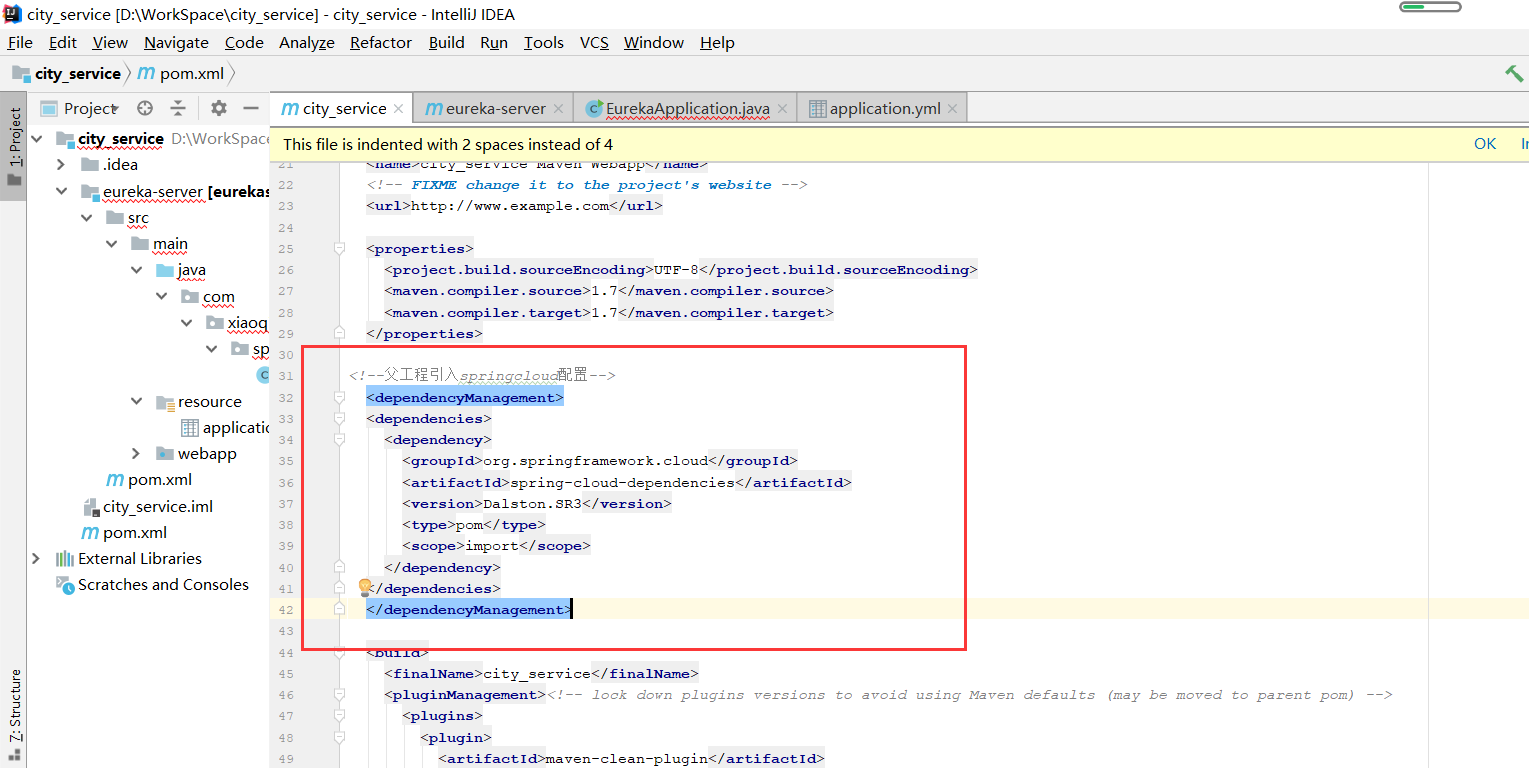Open the Project panel settings gear

pos(219,108)
